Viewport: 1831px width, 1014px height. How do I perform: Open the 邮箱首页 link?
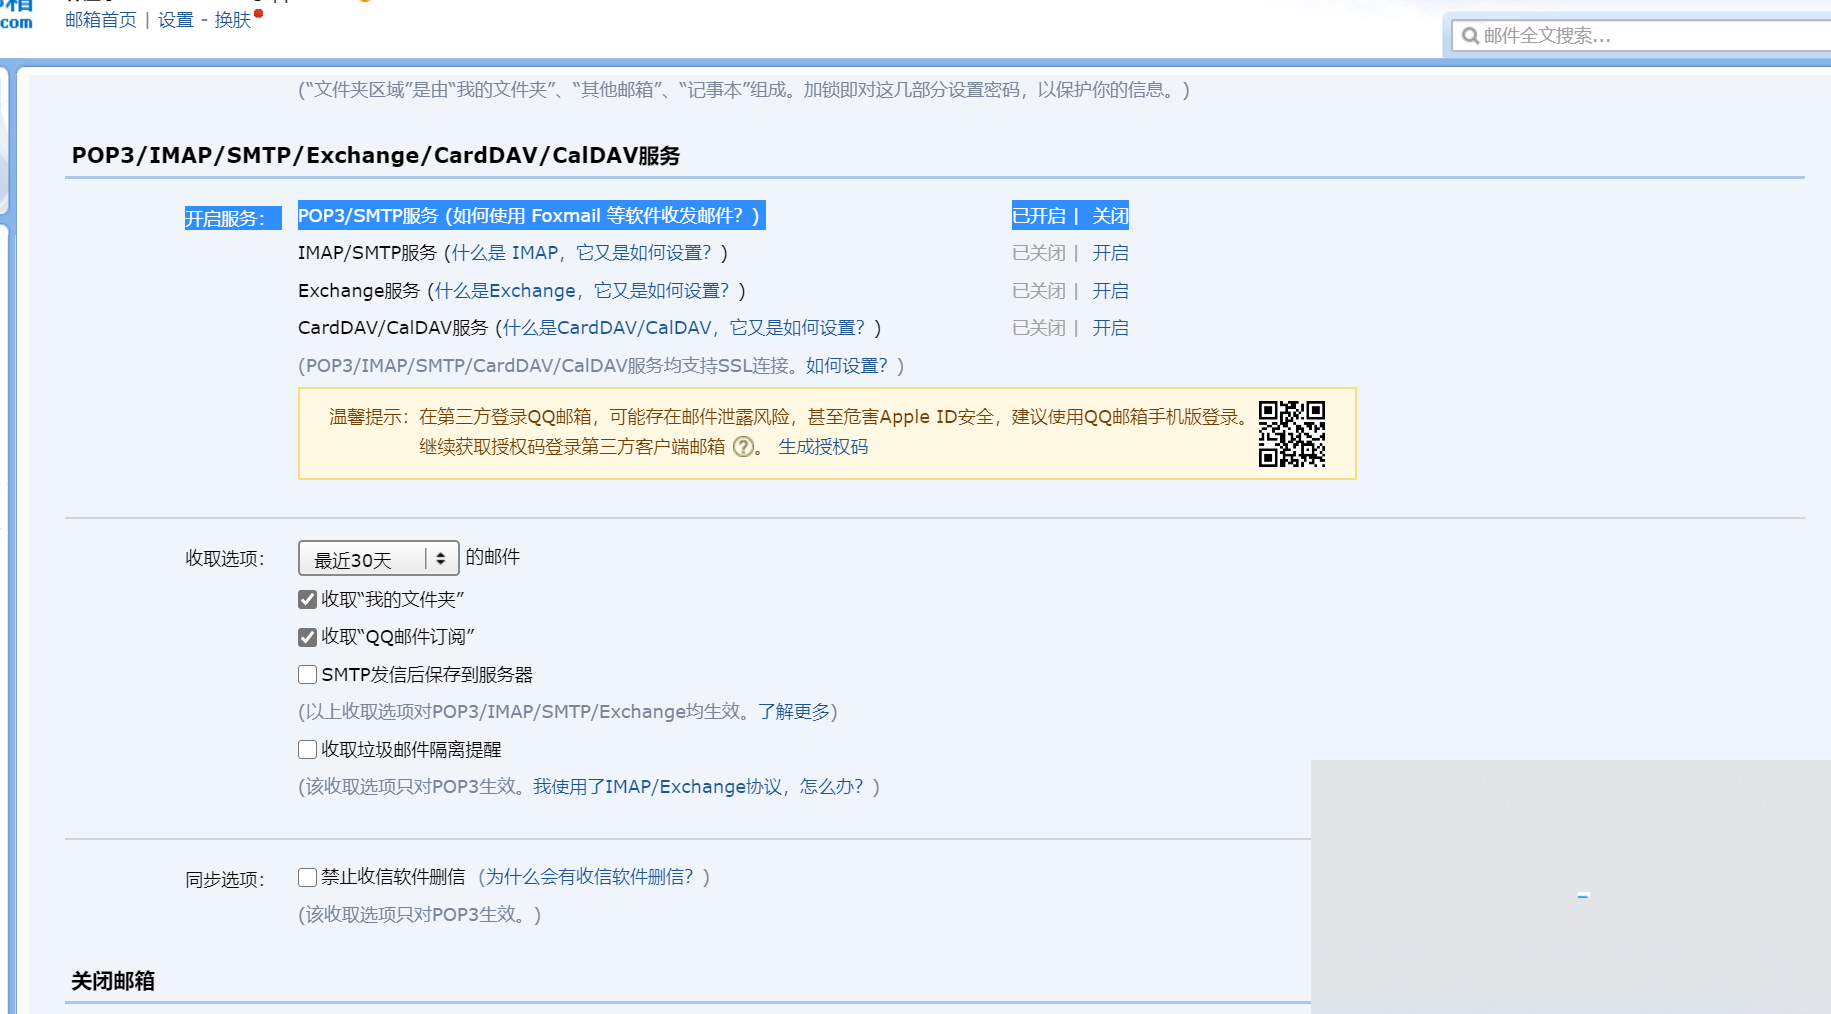click(x=101, y=20)
